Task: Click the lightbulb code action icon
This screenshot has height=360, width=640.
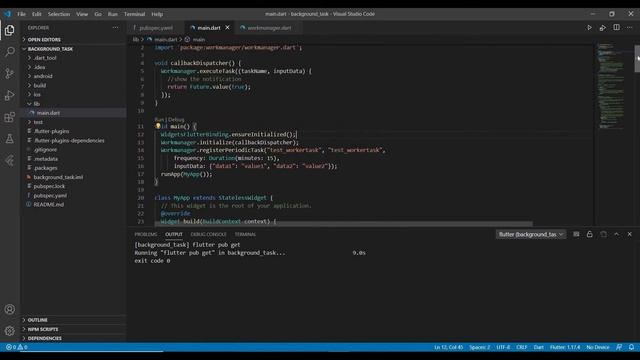Action: coord(158,126)
